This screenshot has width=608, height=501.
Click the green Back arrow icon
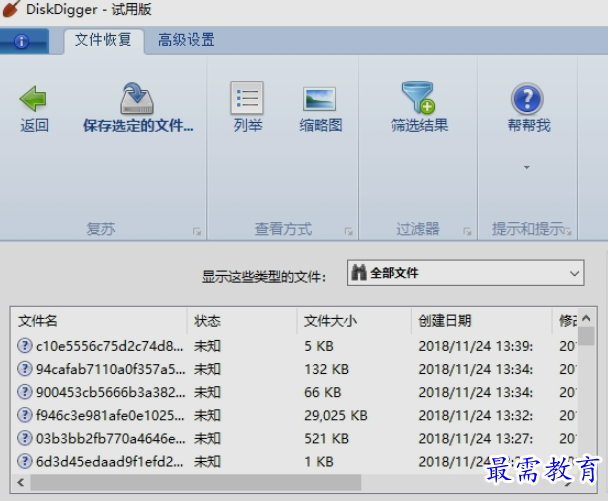click(x=33, y=98)
